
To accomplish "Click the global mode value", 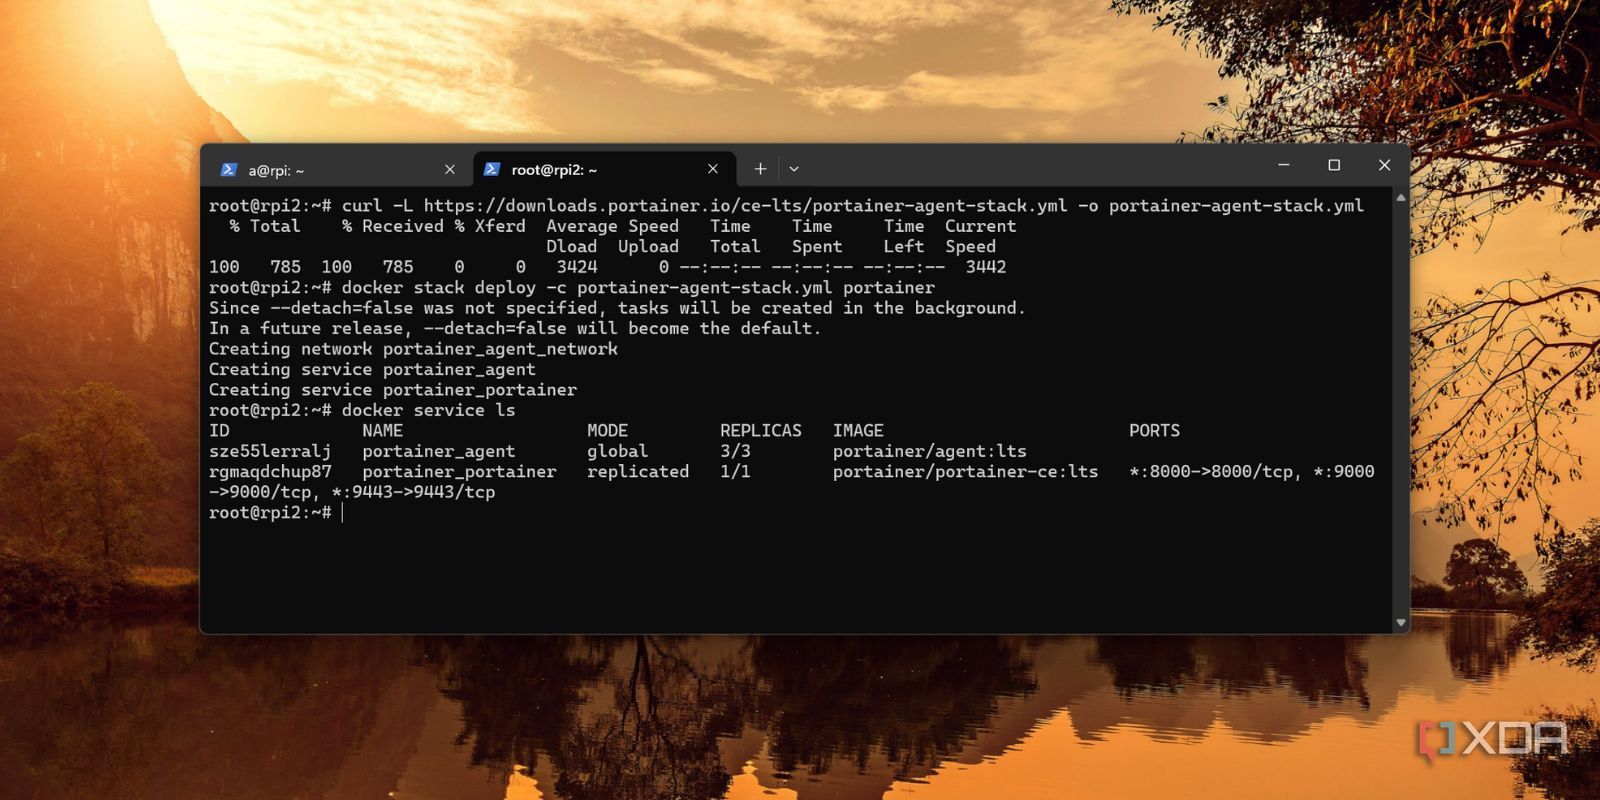I will (617, 451).
